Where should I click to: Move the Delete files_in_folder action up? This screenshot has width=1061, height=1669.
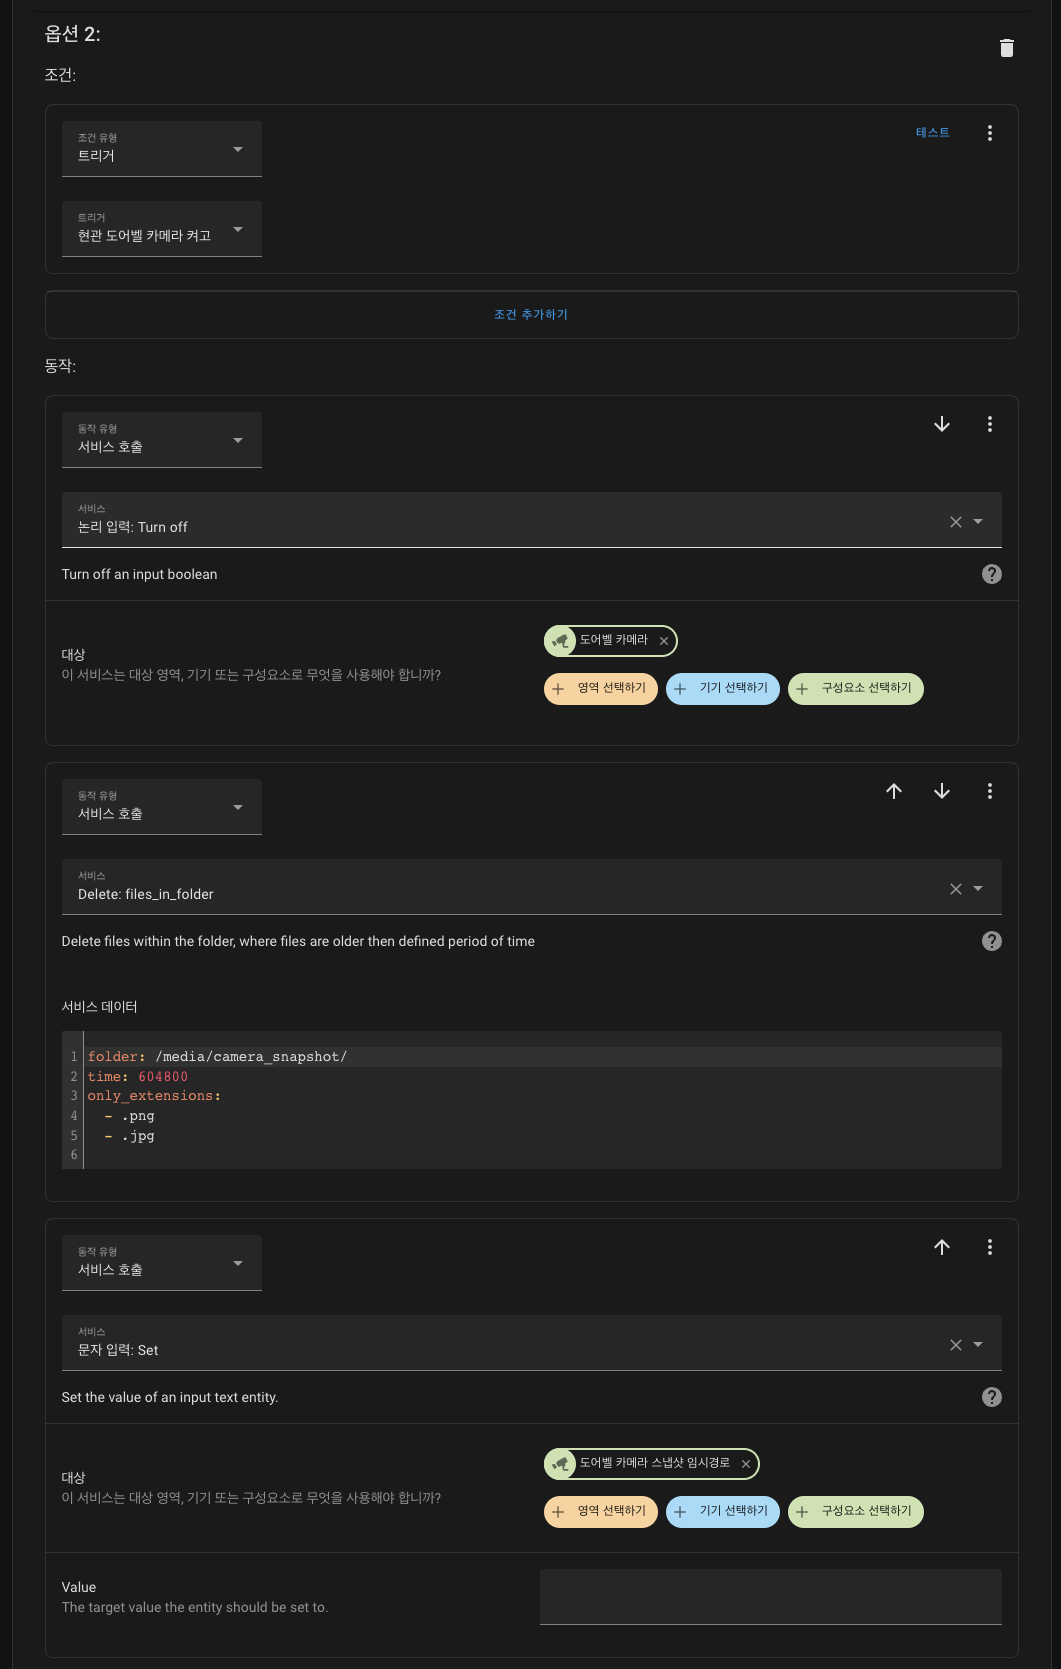click(893, 791)
